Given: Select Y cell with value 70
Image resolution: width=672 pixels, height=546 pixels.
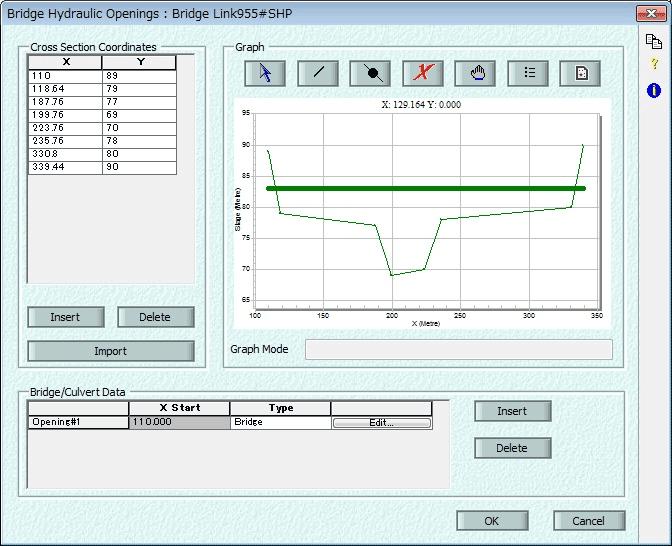Looking at the screenshot, I should pos(139,128).
